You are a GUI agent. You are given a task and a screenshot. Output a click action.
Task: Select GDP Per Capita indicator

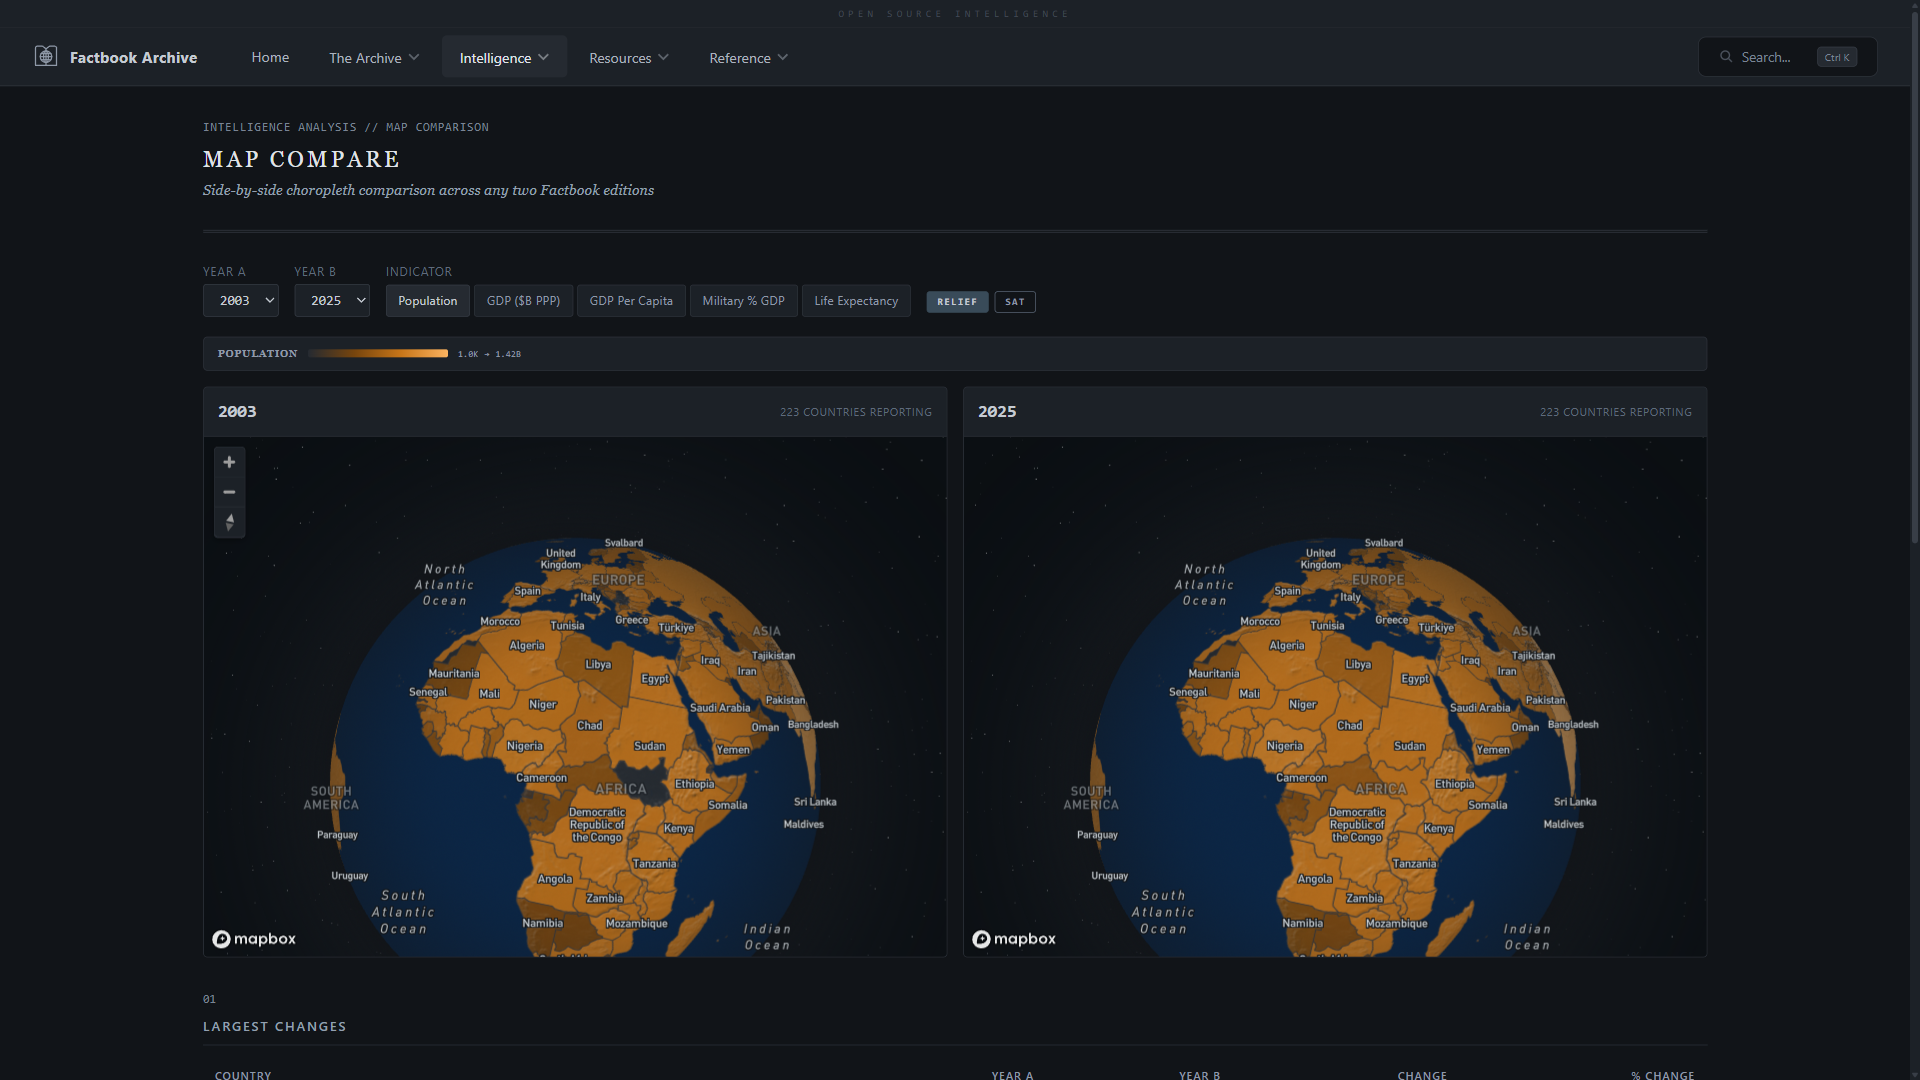(631, 301)
